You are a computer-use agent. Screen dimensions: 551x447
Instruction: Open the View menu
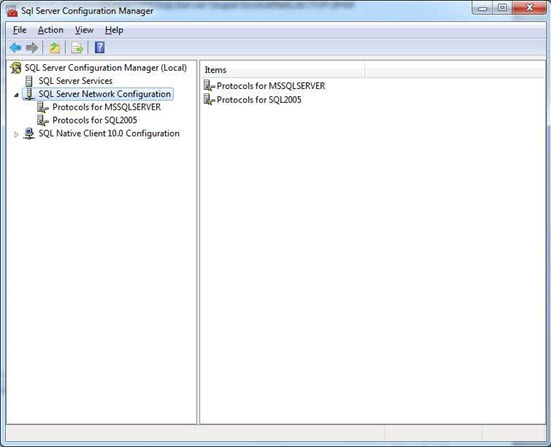point(84,30)
